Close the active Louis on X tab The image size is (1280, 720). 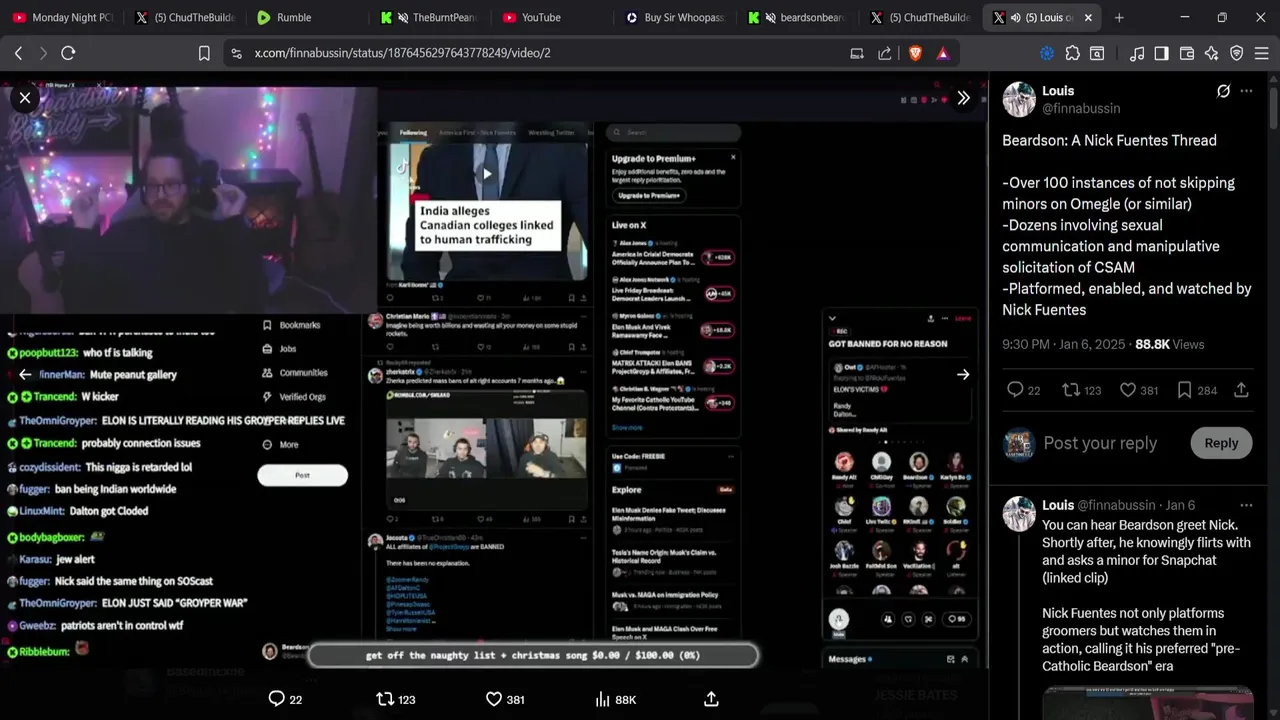tap(1088, 17)
